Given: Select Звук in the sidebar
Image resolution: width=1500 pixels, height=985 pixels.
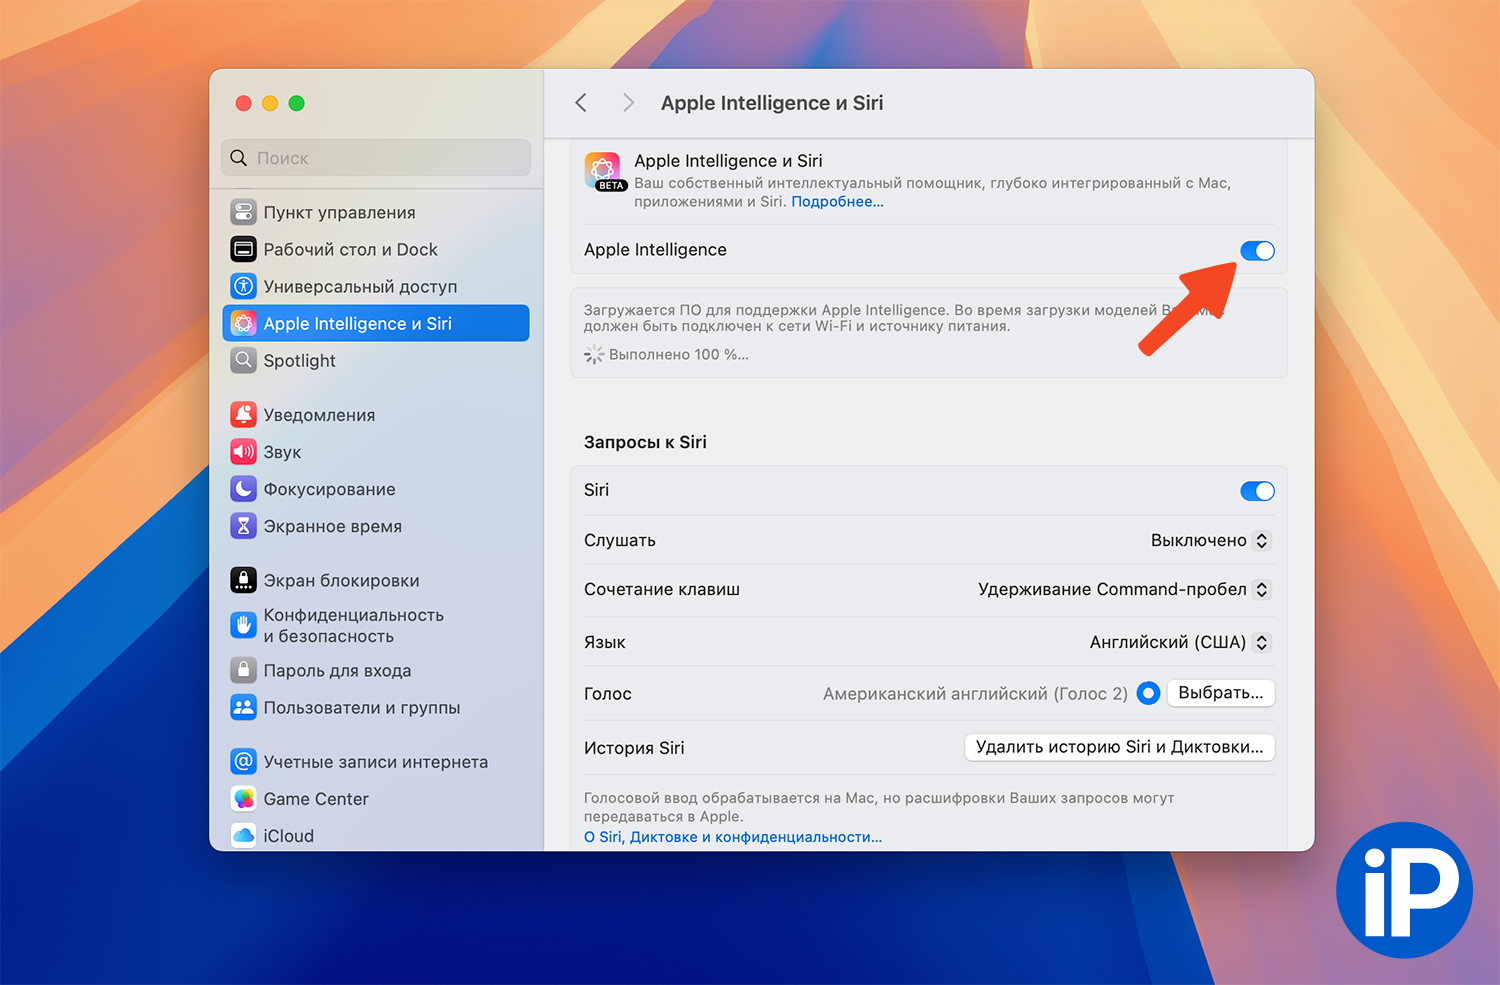Looking at the screenshot, I should pos(376,451).
